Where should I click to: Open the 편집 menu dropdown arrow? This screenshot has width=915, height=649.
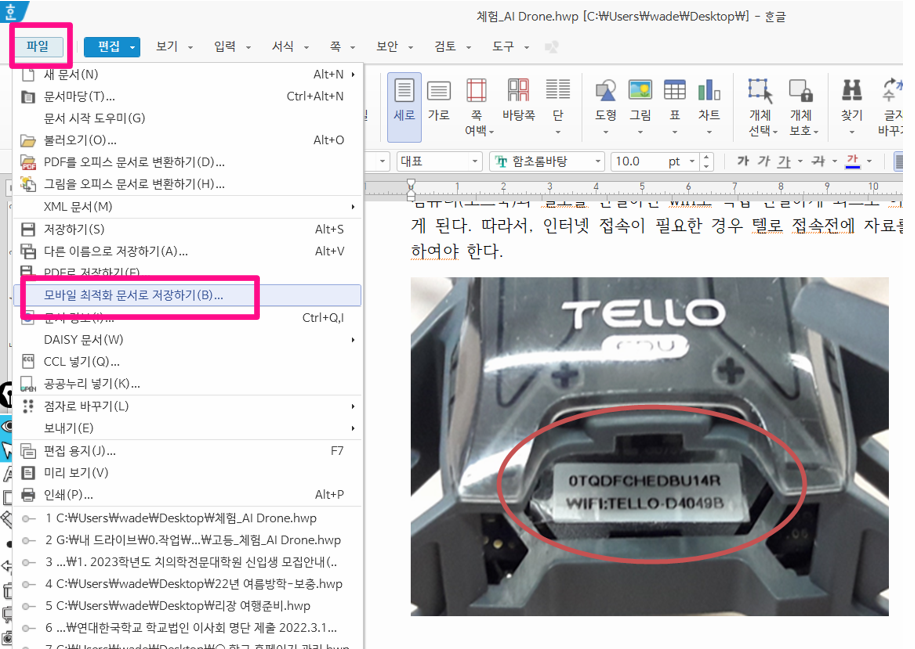[133, 47]
